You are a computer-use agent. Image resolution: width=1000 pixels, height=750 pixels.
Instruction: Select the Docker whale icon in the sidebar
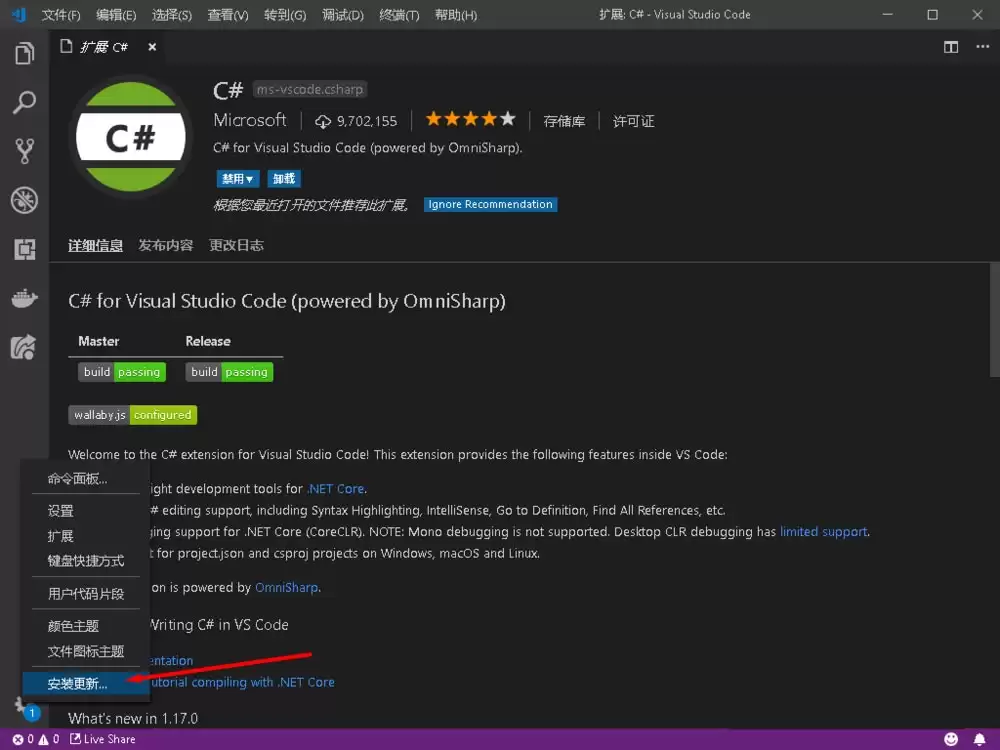(25, 297)
